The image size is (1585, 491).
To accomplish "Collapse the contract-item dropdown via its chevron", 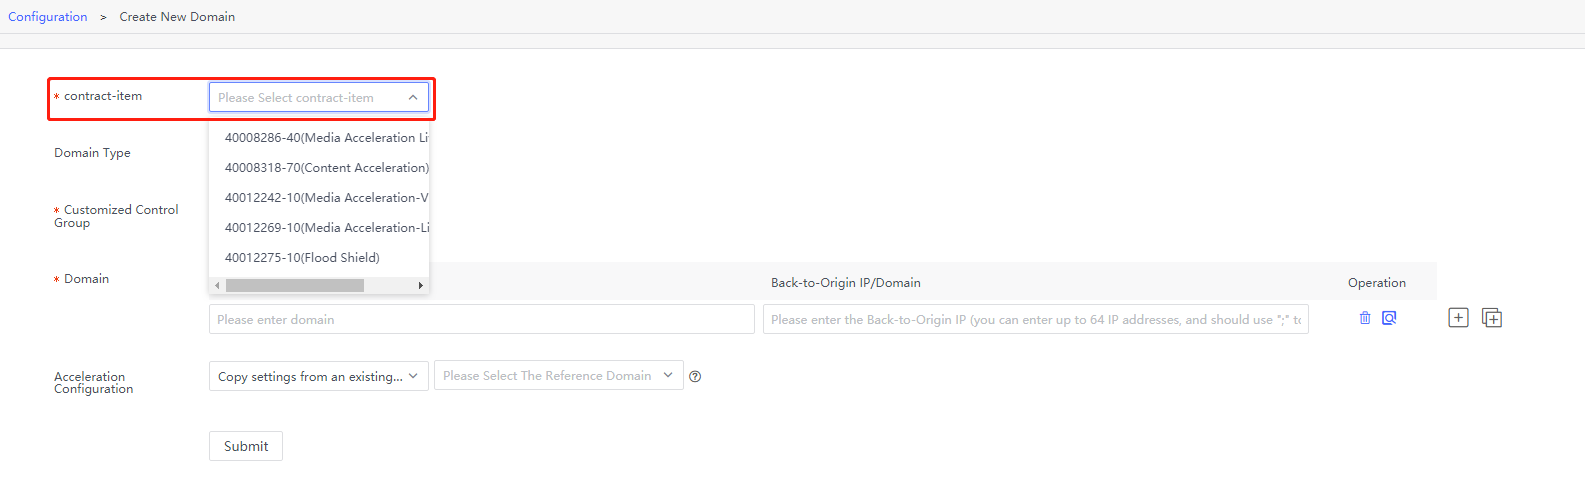I will click(x=413, y=98).
